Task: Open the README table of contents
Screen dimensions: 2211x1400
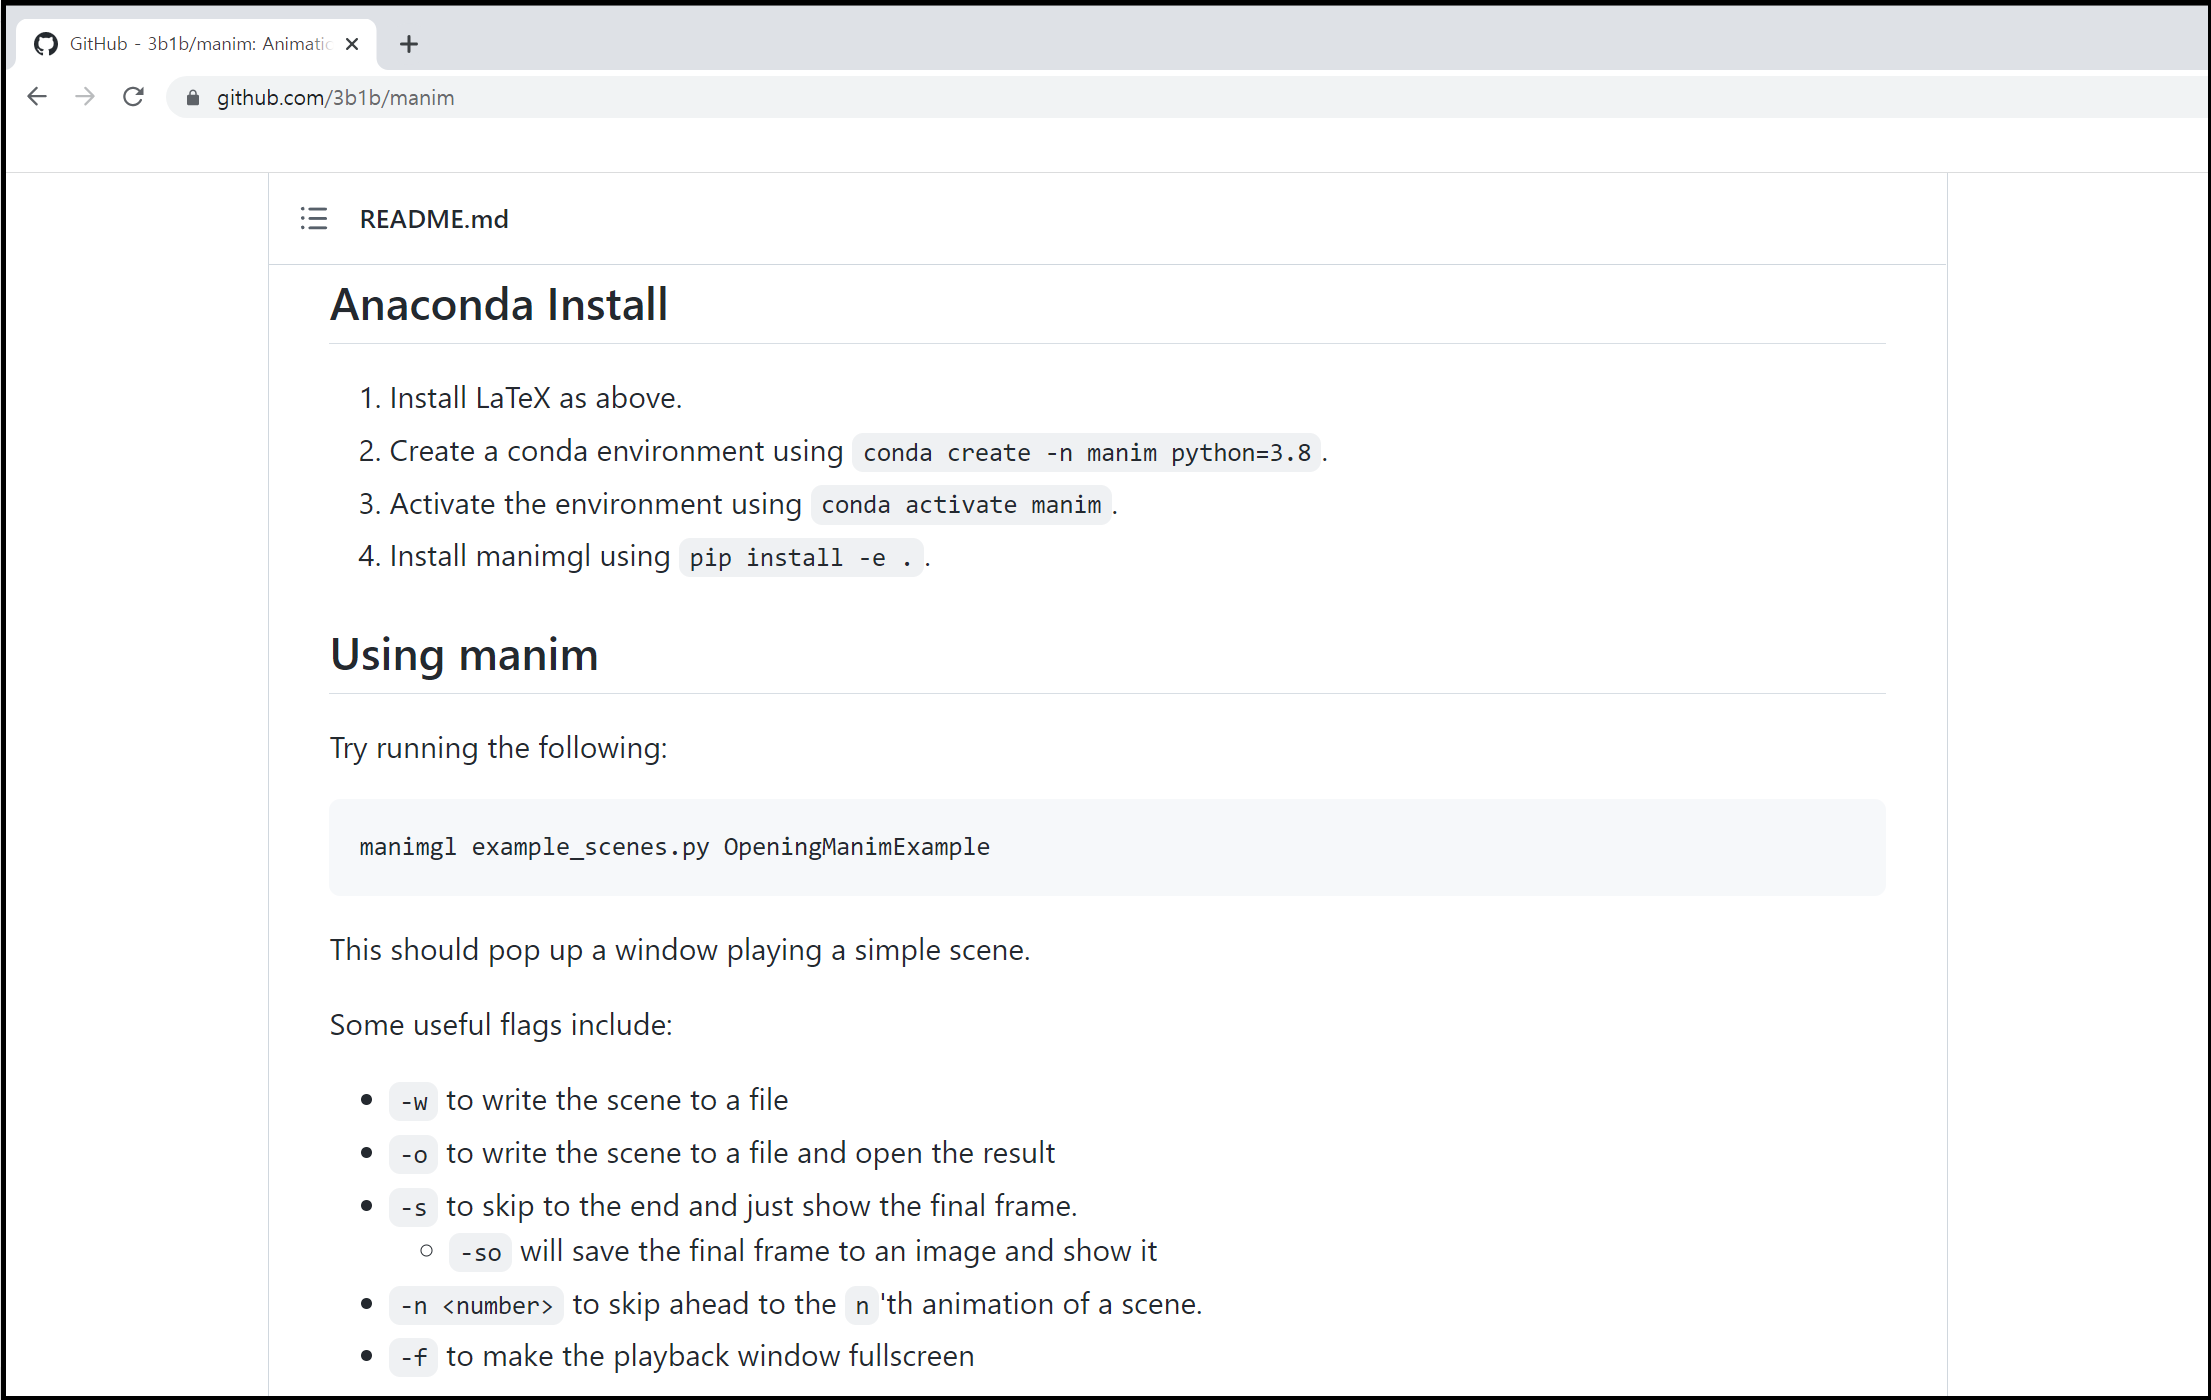Action: 314,219
